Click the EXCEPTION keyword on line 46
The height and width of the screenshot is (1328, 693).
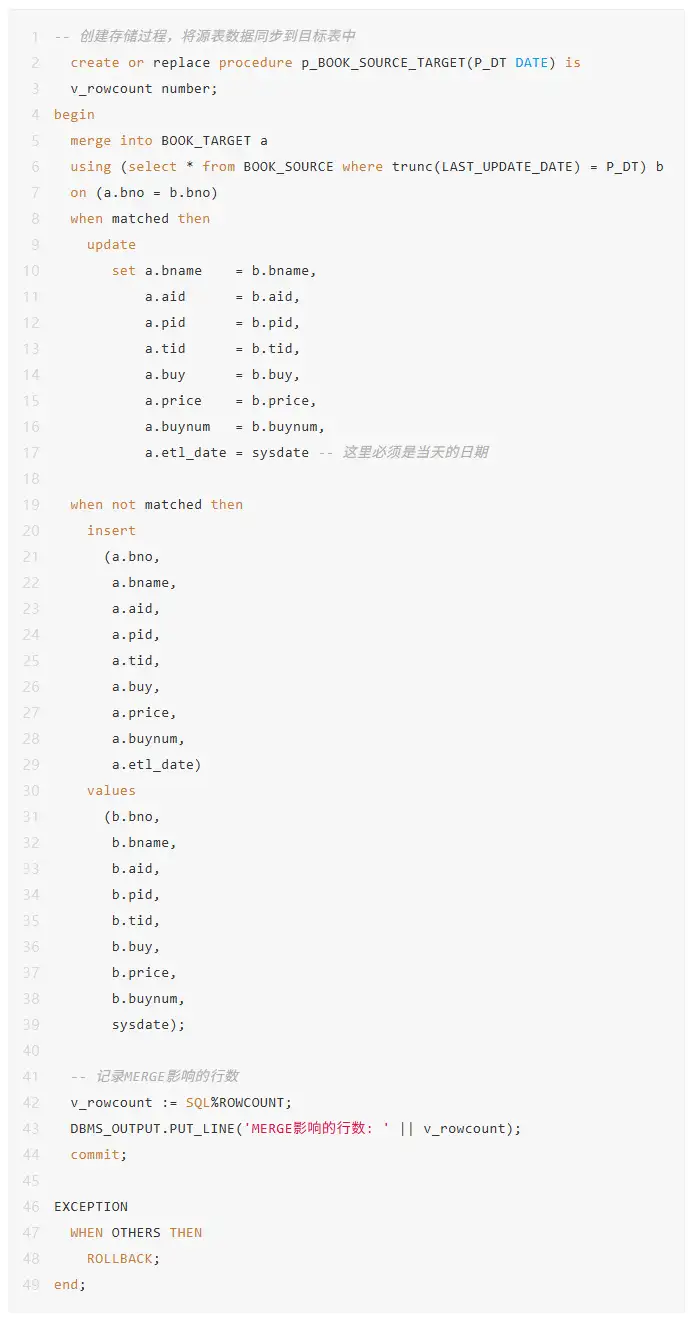pos(91,1206)
